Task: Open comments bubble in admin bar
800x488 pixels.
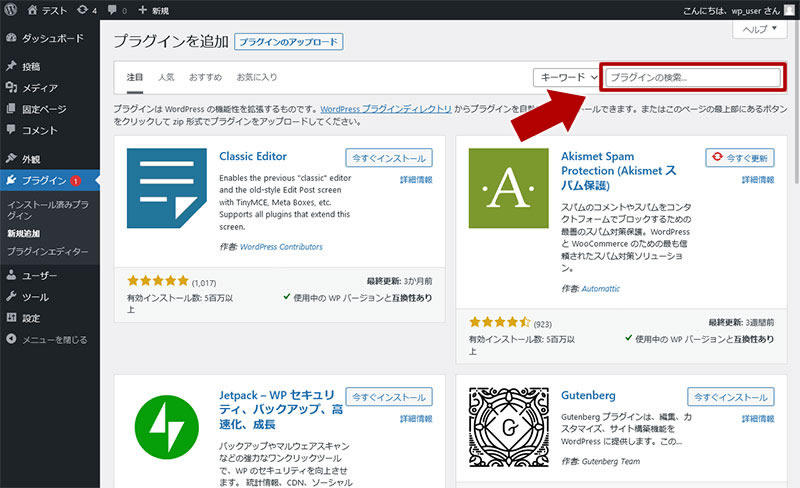Action: pos(117,10)
